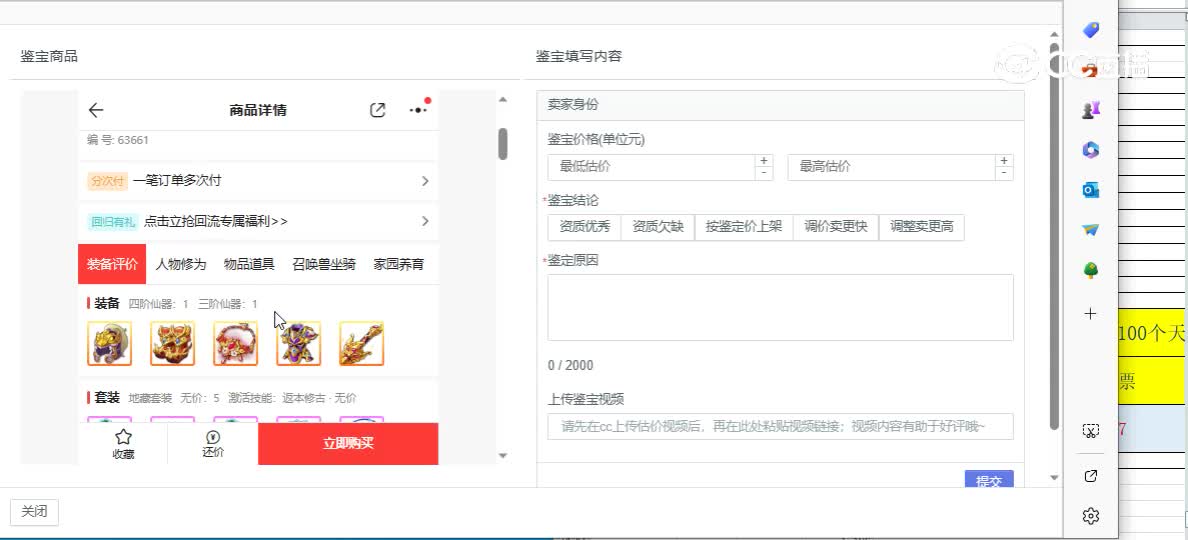Open the three-dot more menu in 商品详情
The image size is (1188, 540).
click(418, 111)
